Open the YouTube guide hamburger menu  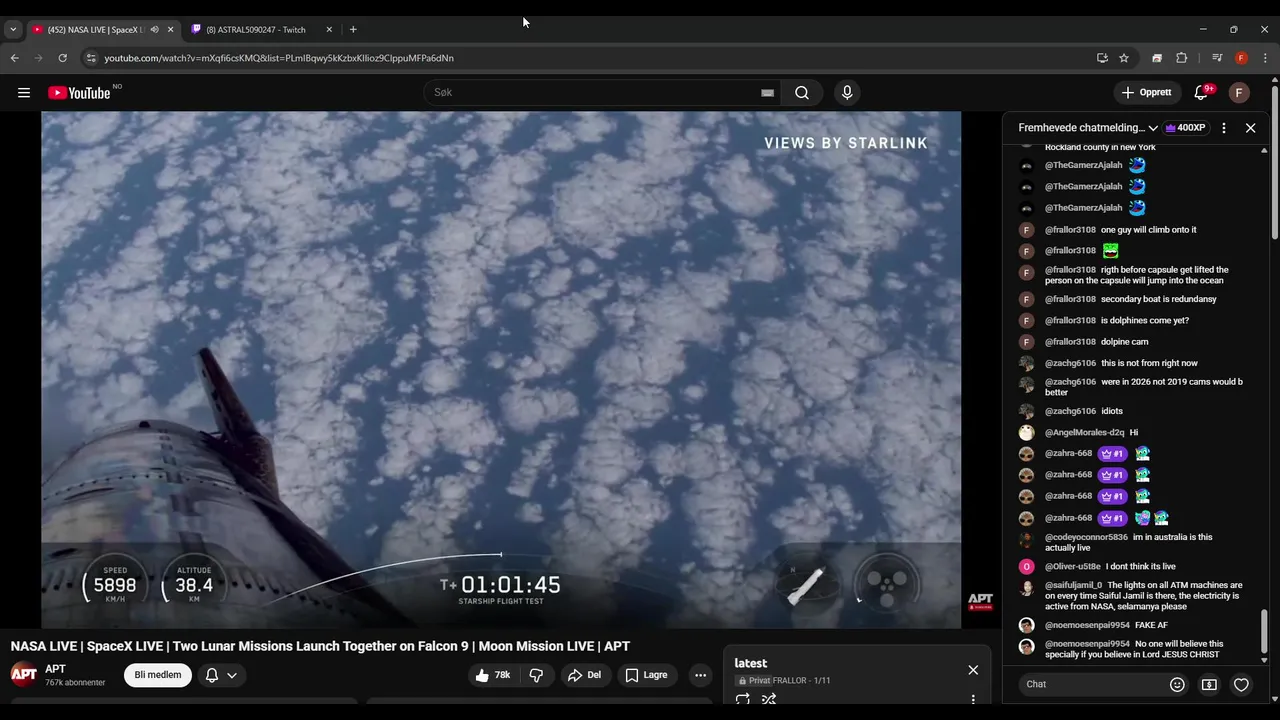[x=23, y=93]
